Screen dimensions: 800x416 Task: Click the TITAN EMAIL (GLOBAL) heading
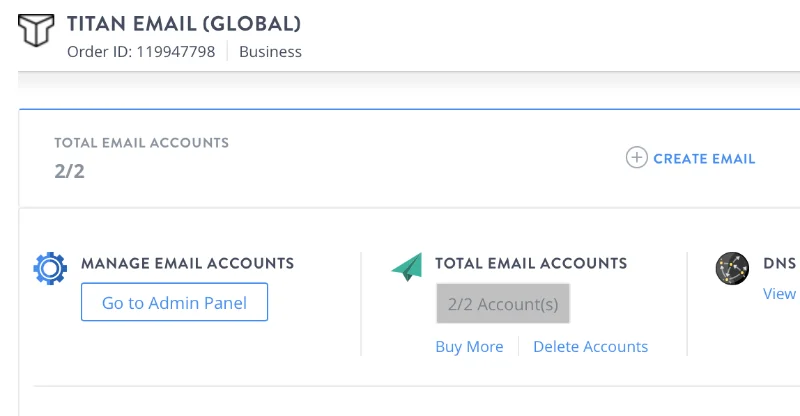tap(184, 23)
